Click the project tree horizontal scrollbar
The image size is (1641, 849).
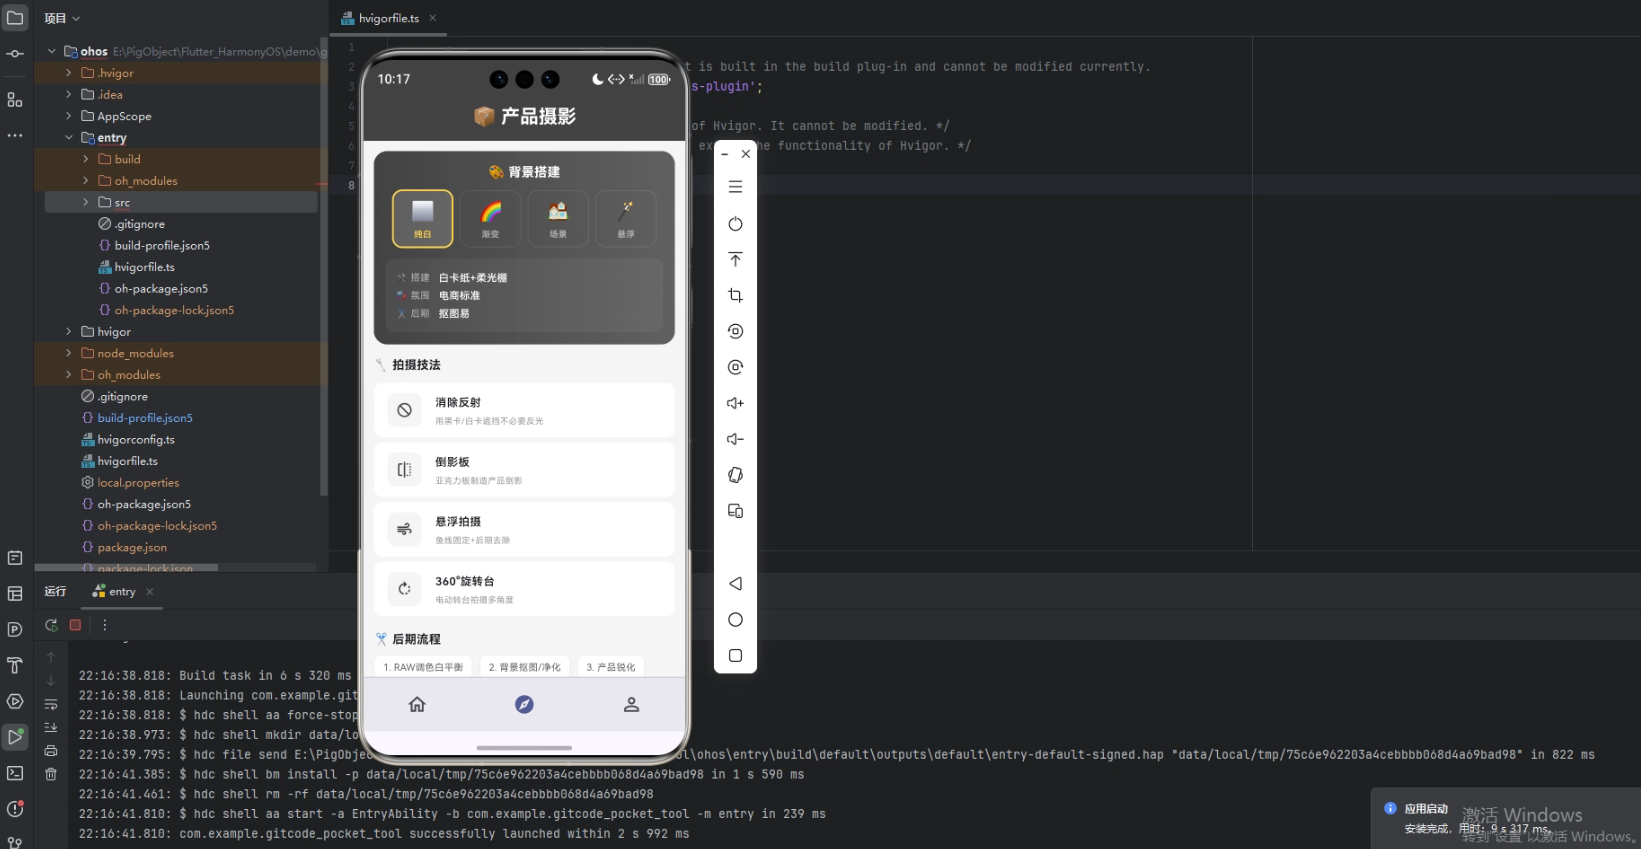coord(126,568)
